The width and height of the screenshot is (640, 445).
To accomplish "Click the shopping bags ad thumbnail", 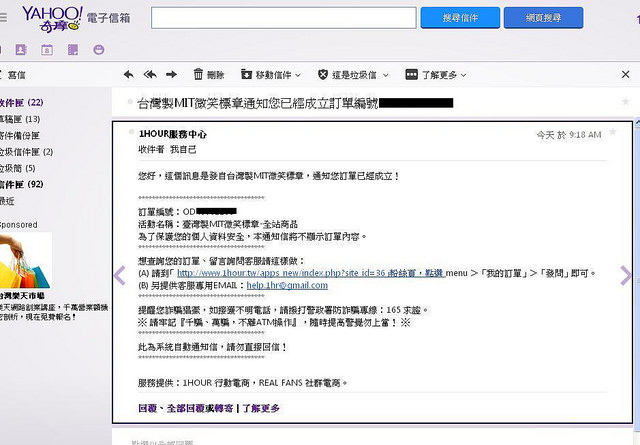I will 25,260.
